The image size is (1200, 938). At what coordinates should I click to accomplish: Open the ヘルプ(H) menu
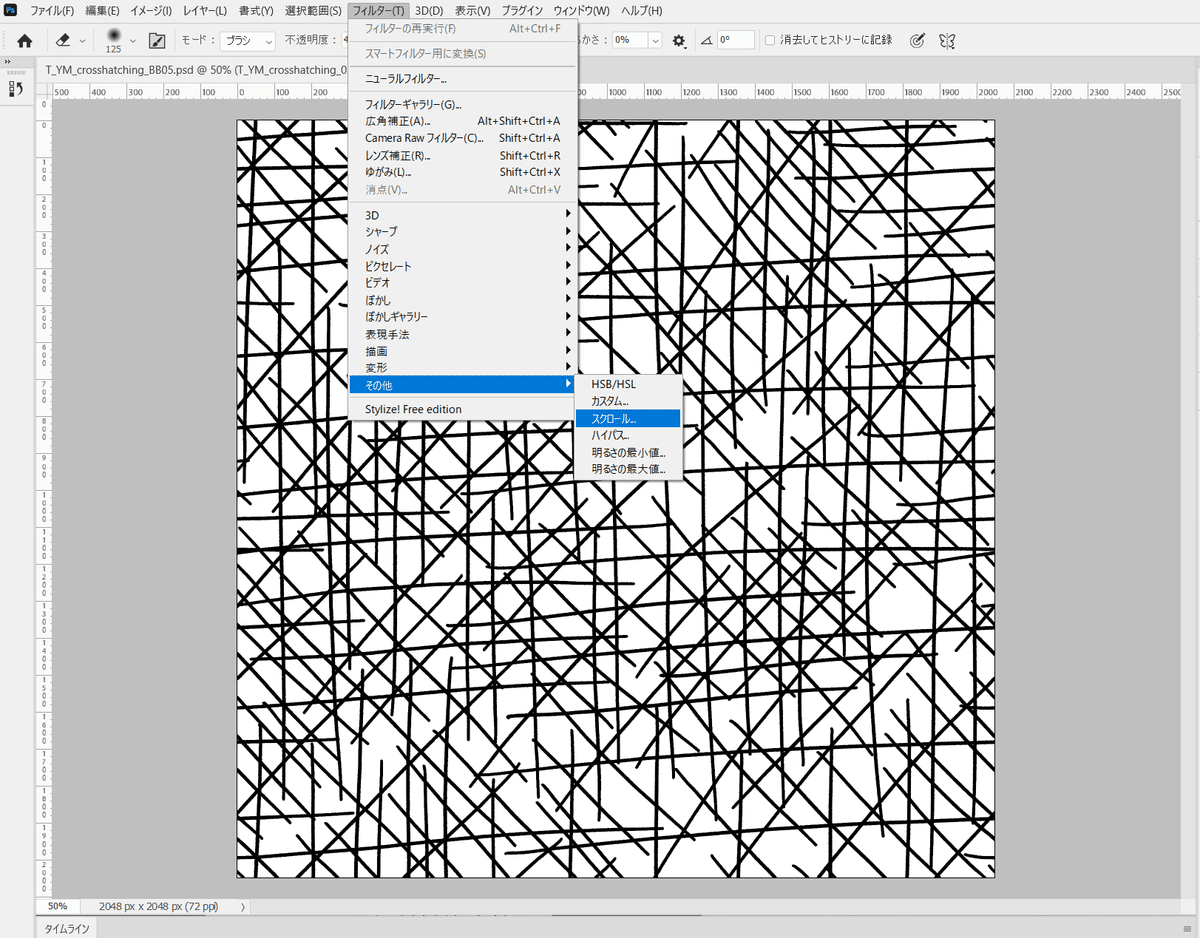pos(641,10)
